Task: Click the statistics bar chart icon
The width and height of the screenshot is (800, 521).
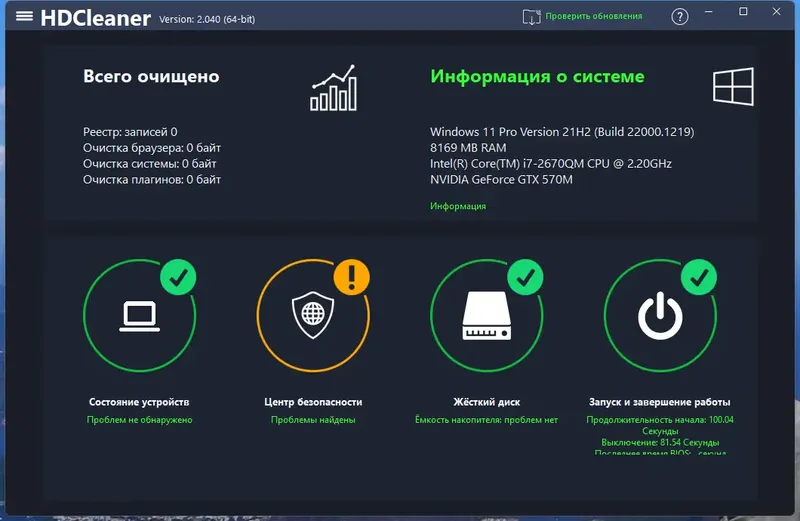Action: coord(334,88)
